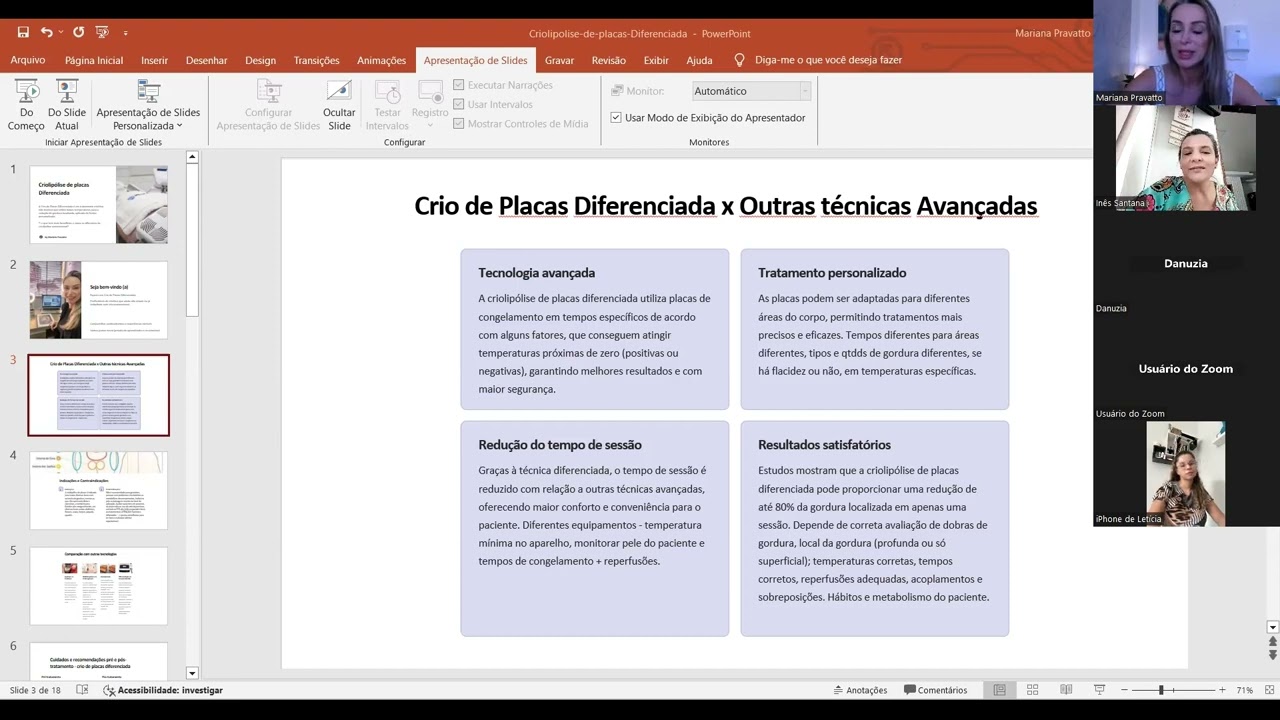Click Testar Intervalos

coord(387,105)
